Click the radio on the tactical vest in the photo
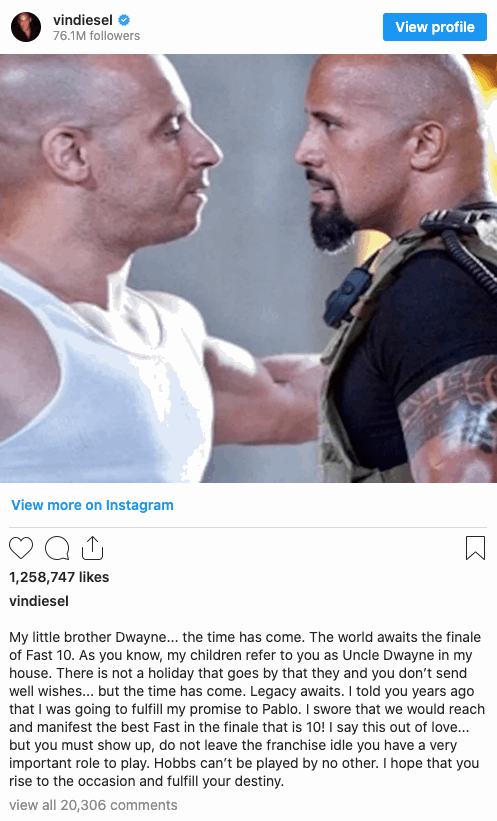 346,296
